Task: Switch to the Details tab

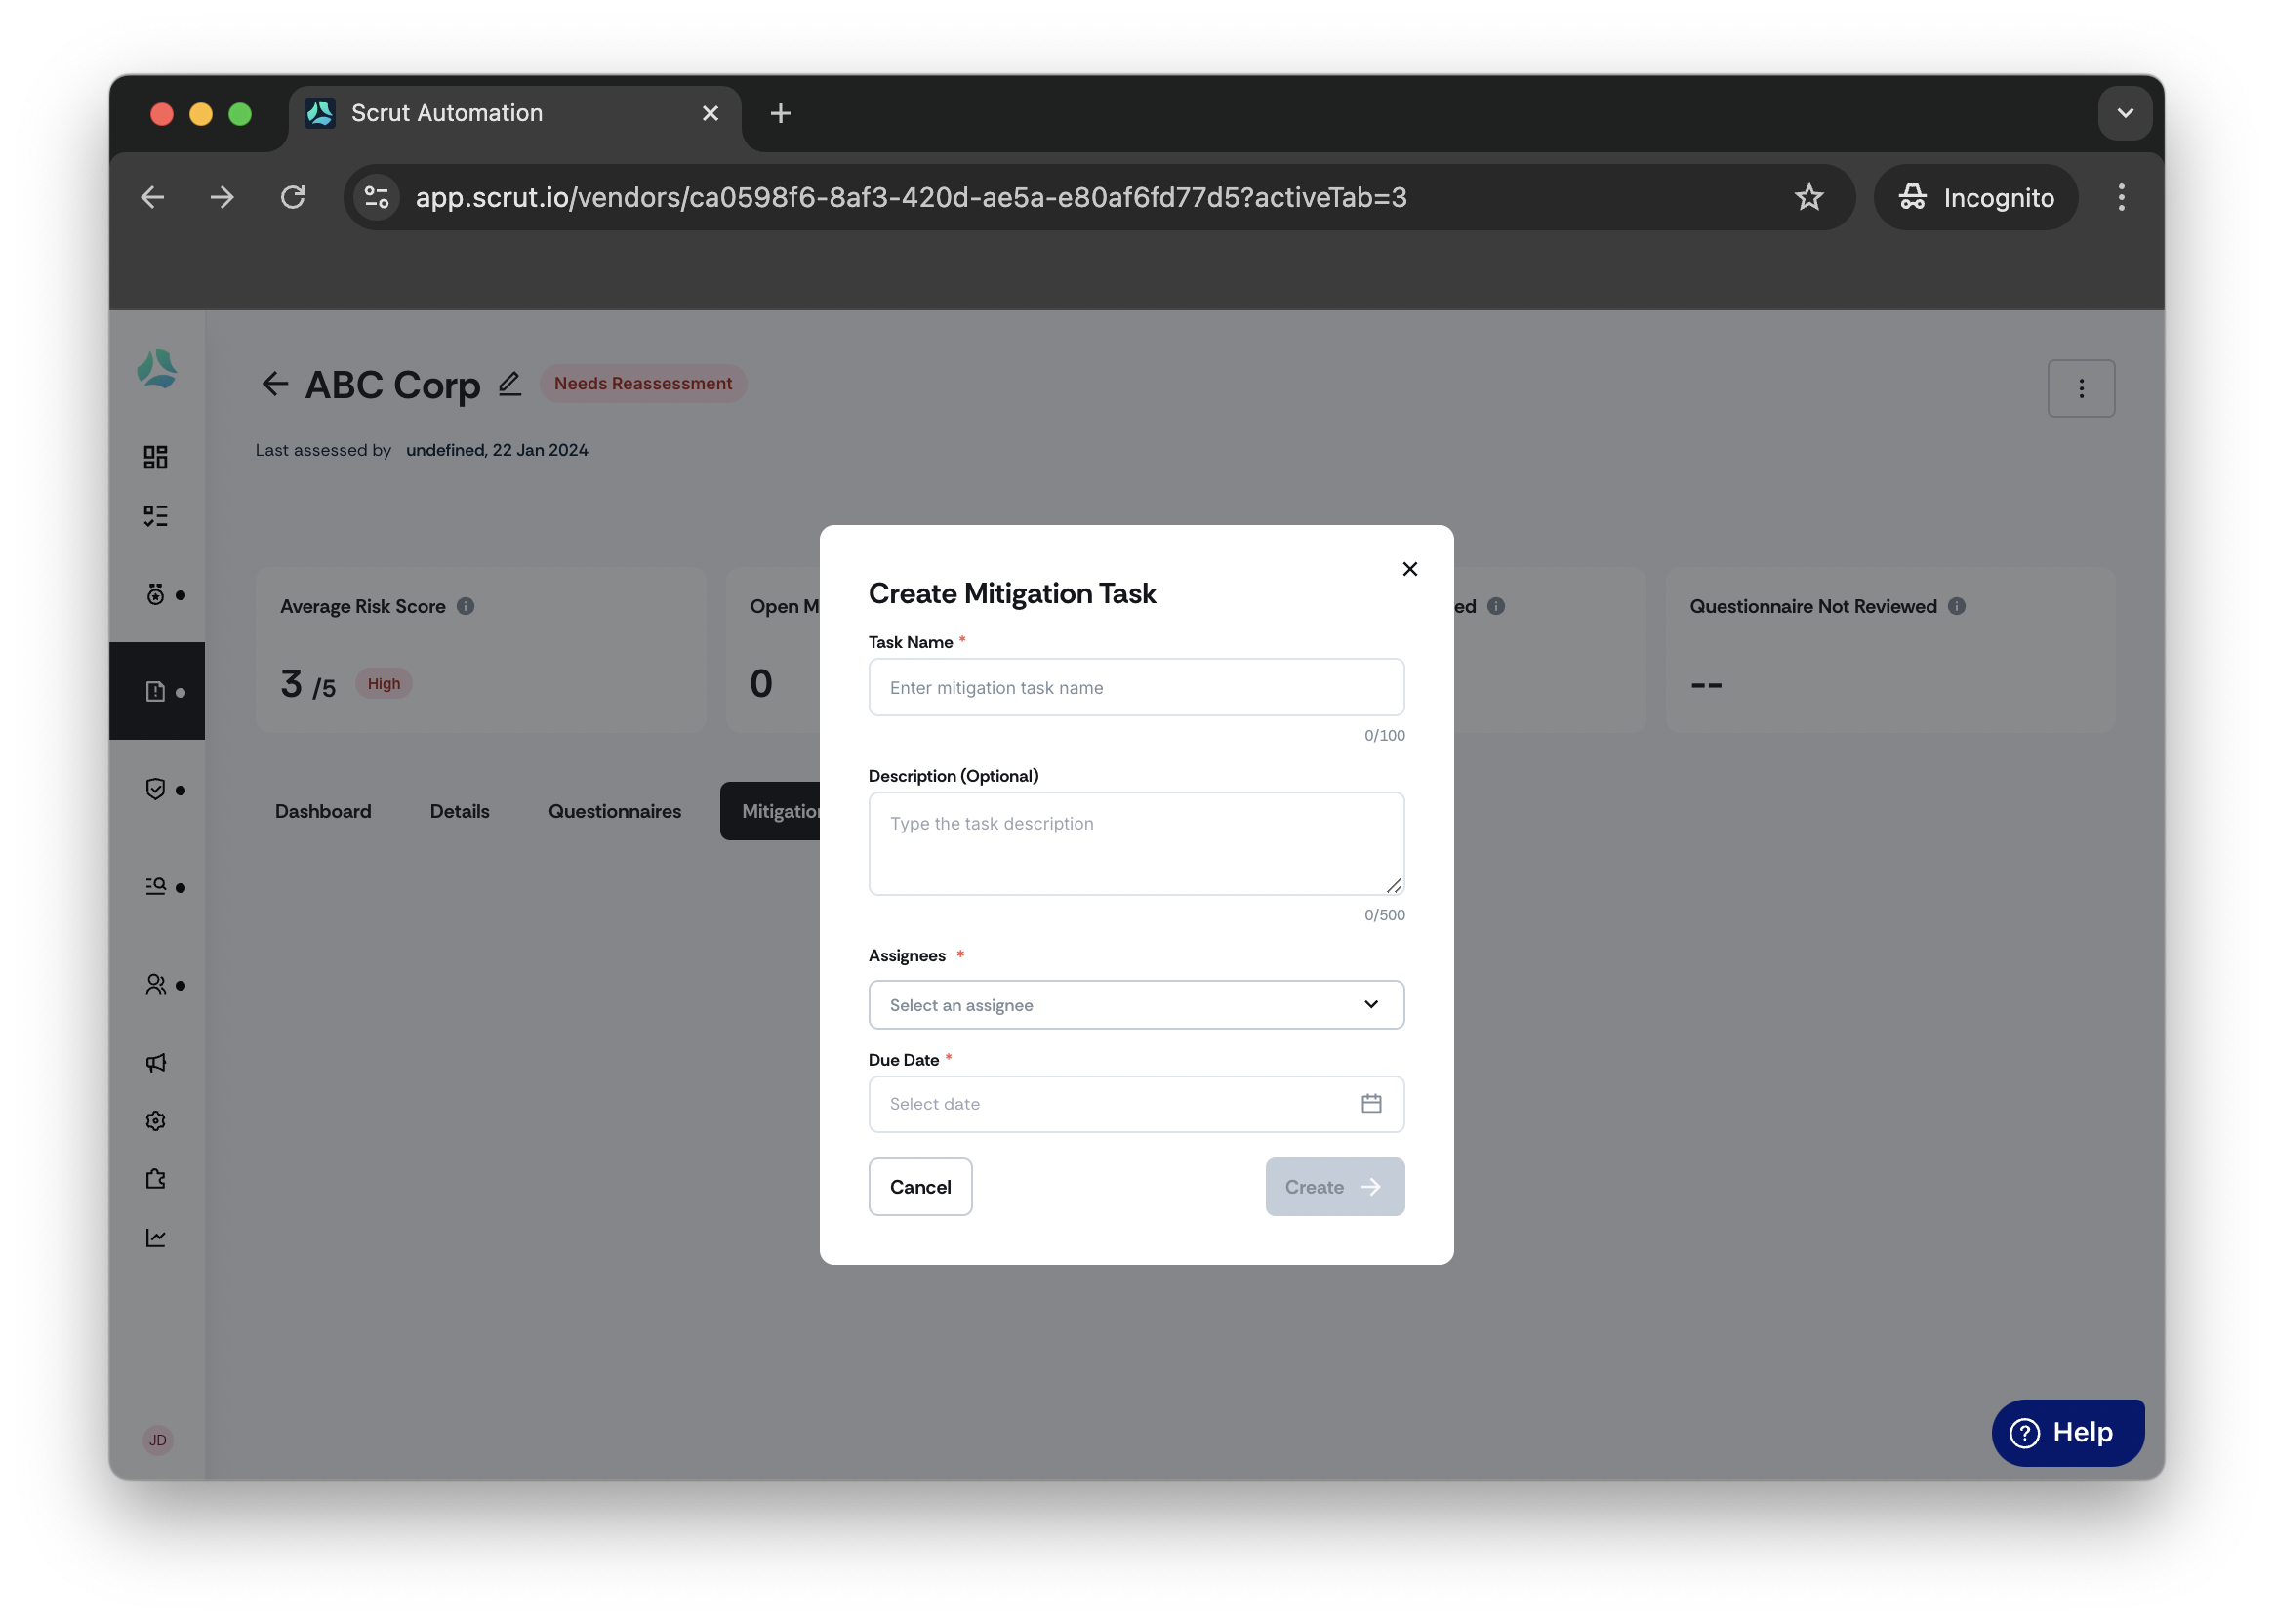Action: (x=459, y=811)
